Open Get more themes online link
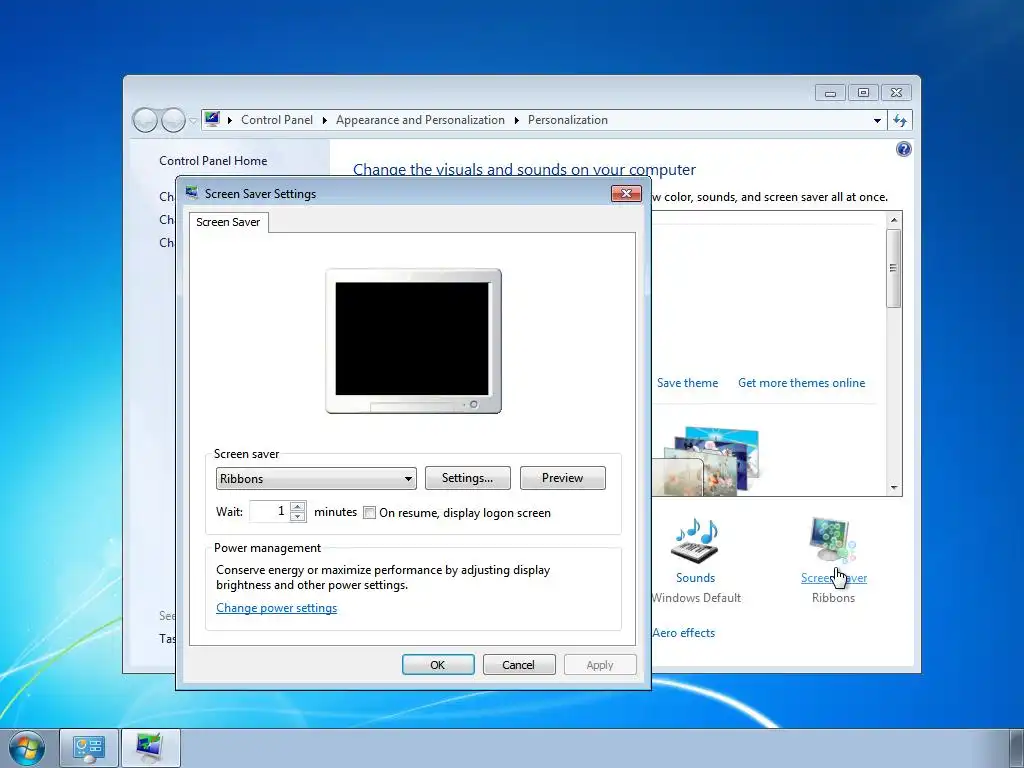This screenshot has height=768, width=1024. (801, 383)
